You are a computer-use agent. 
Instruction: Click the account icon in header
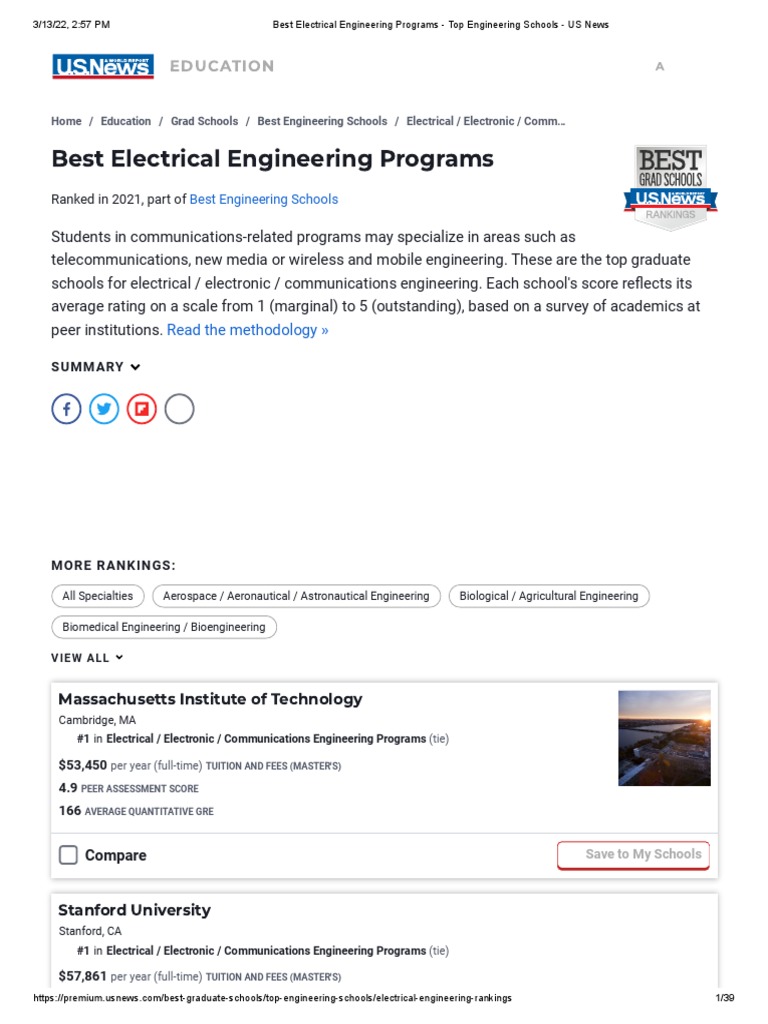pyautogui.click(x=659, y=67)
